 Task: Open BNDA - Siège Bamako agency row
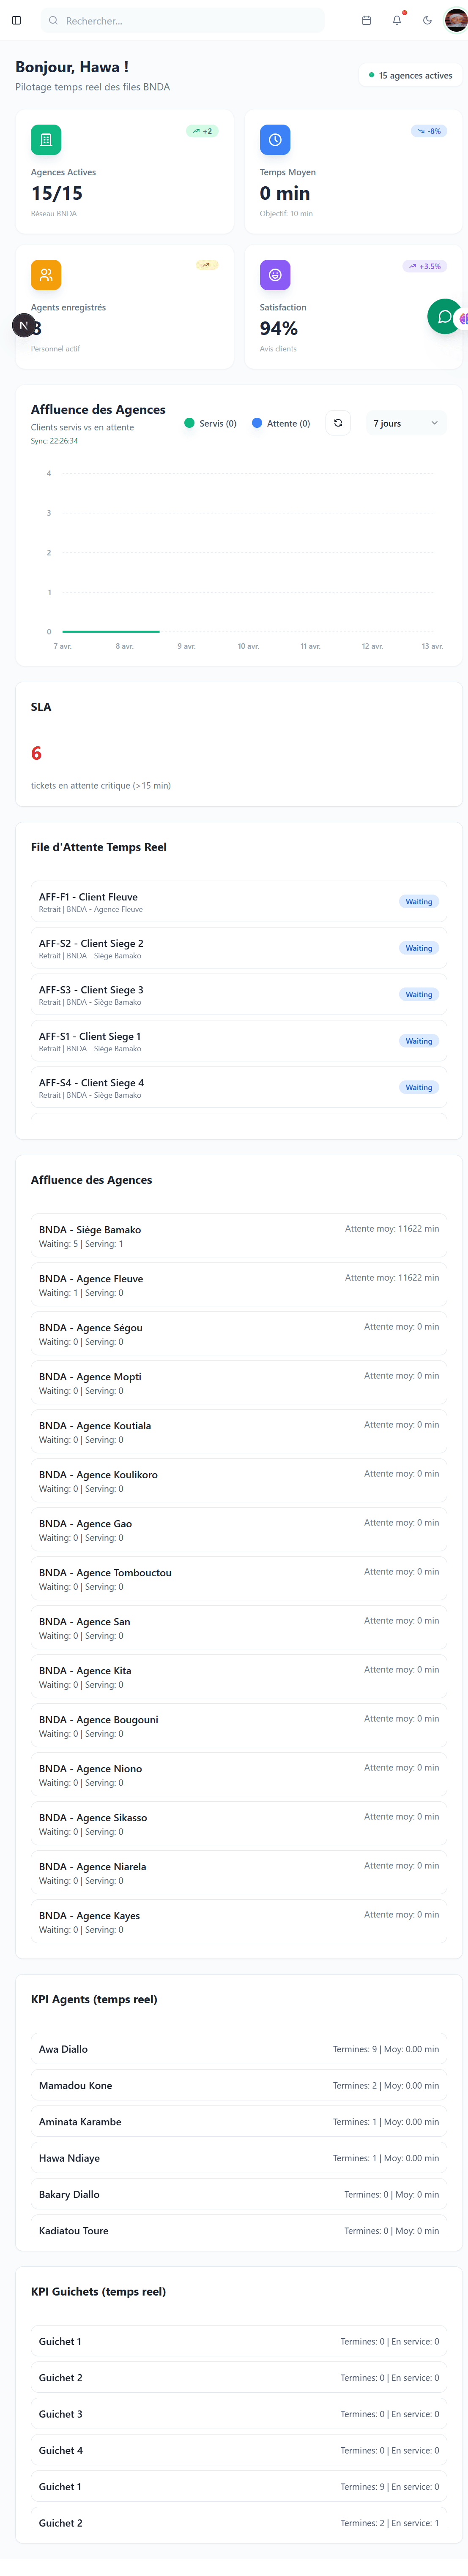click(x=239, y=1236)
